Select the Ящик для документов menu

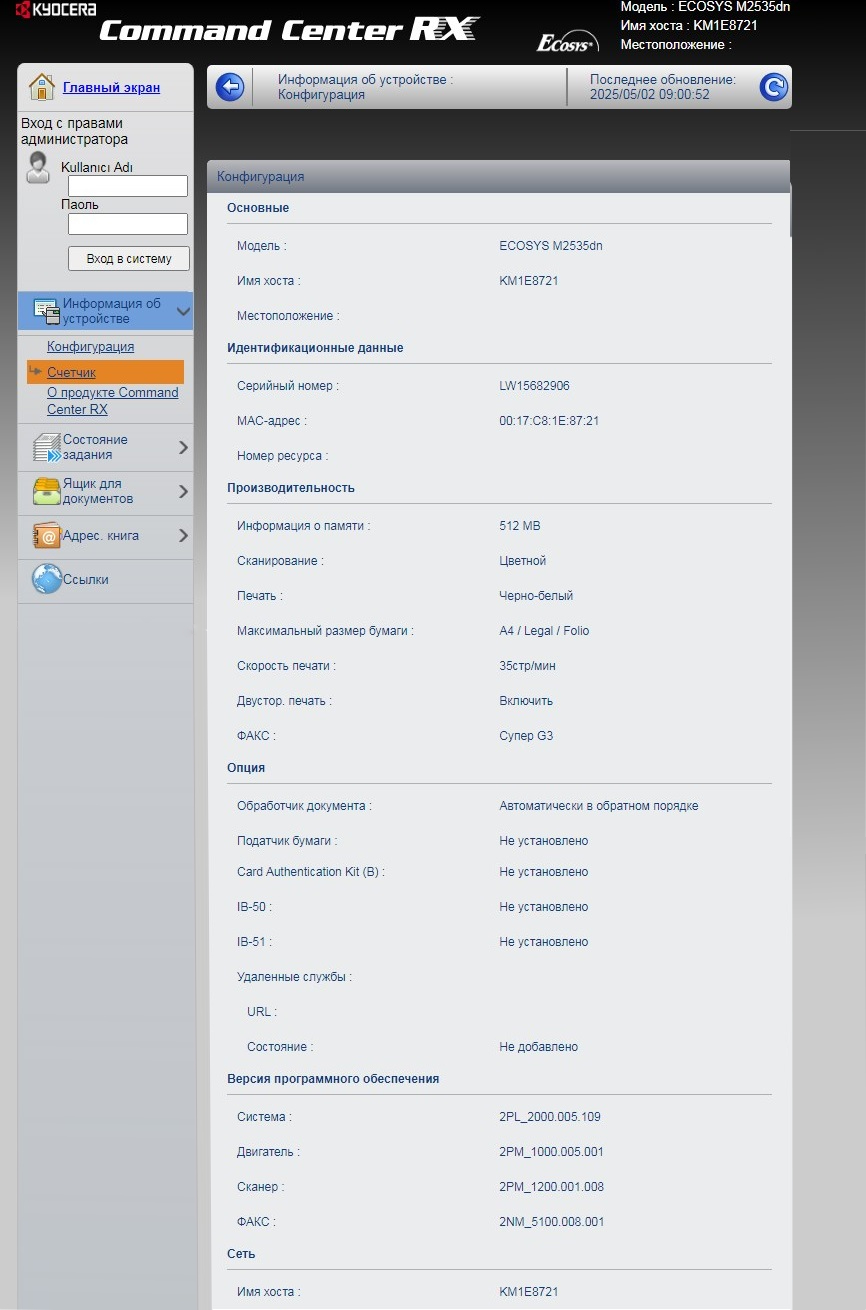(106, 491)
